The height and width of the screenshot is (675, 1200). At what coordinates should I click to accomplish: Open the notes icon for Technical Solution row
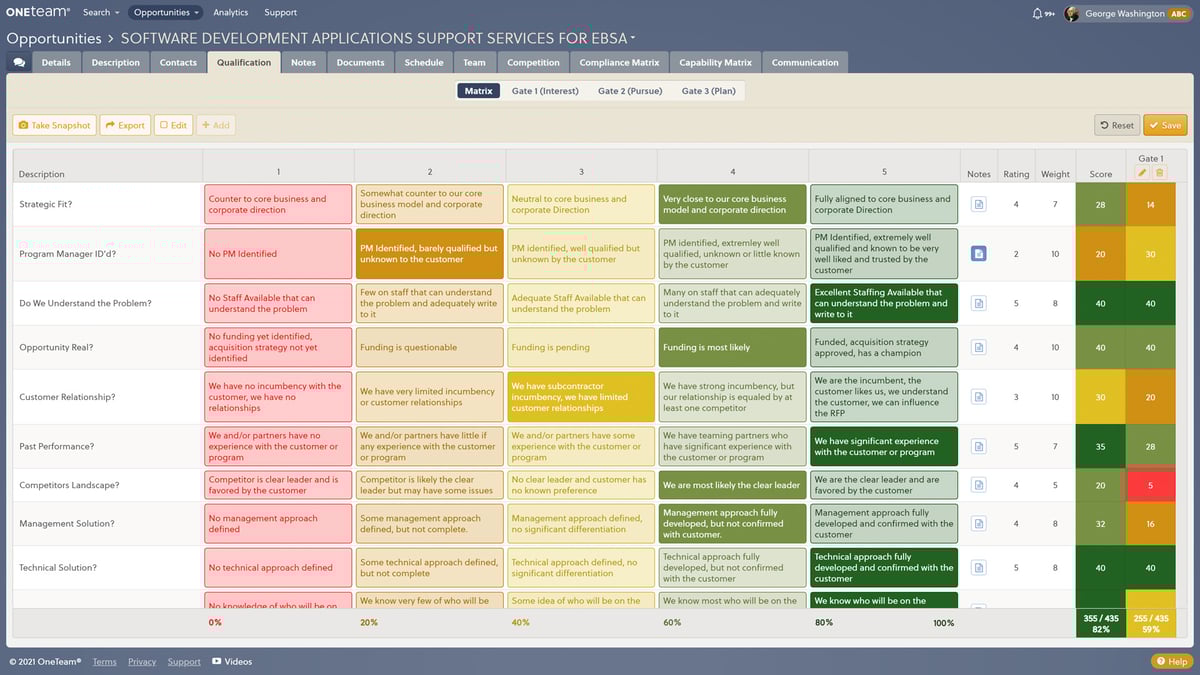coord(979,566)
